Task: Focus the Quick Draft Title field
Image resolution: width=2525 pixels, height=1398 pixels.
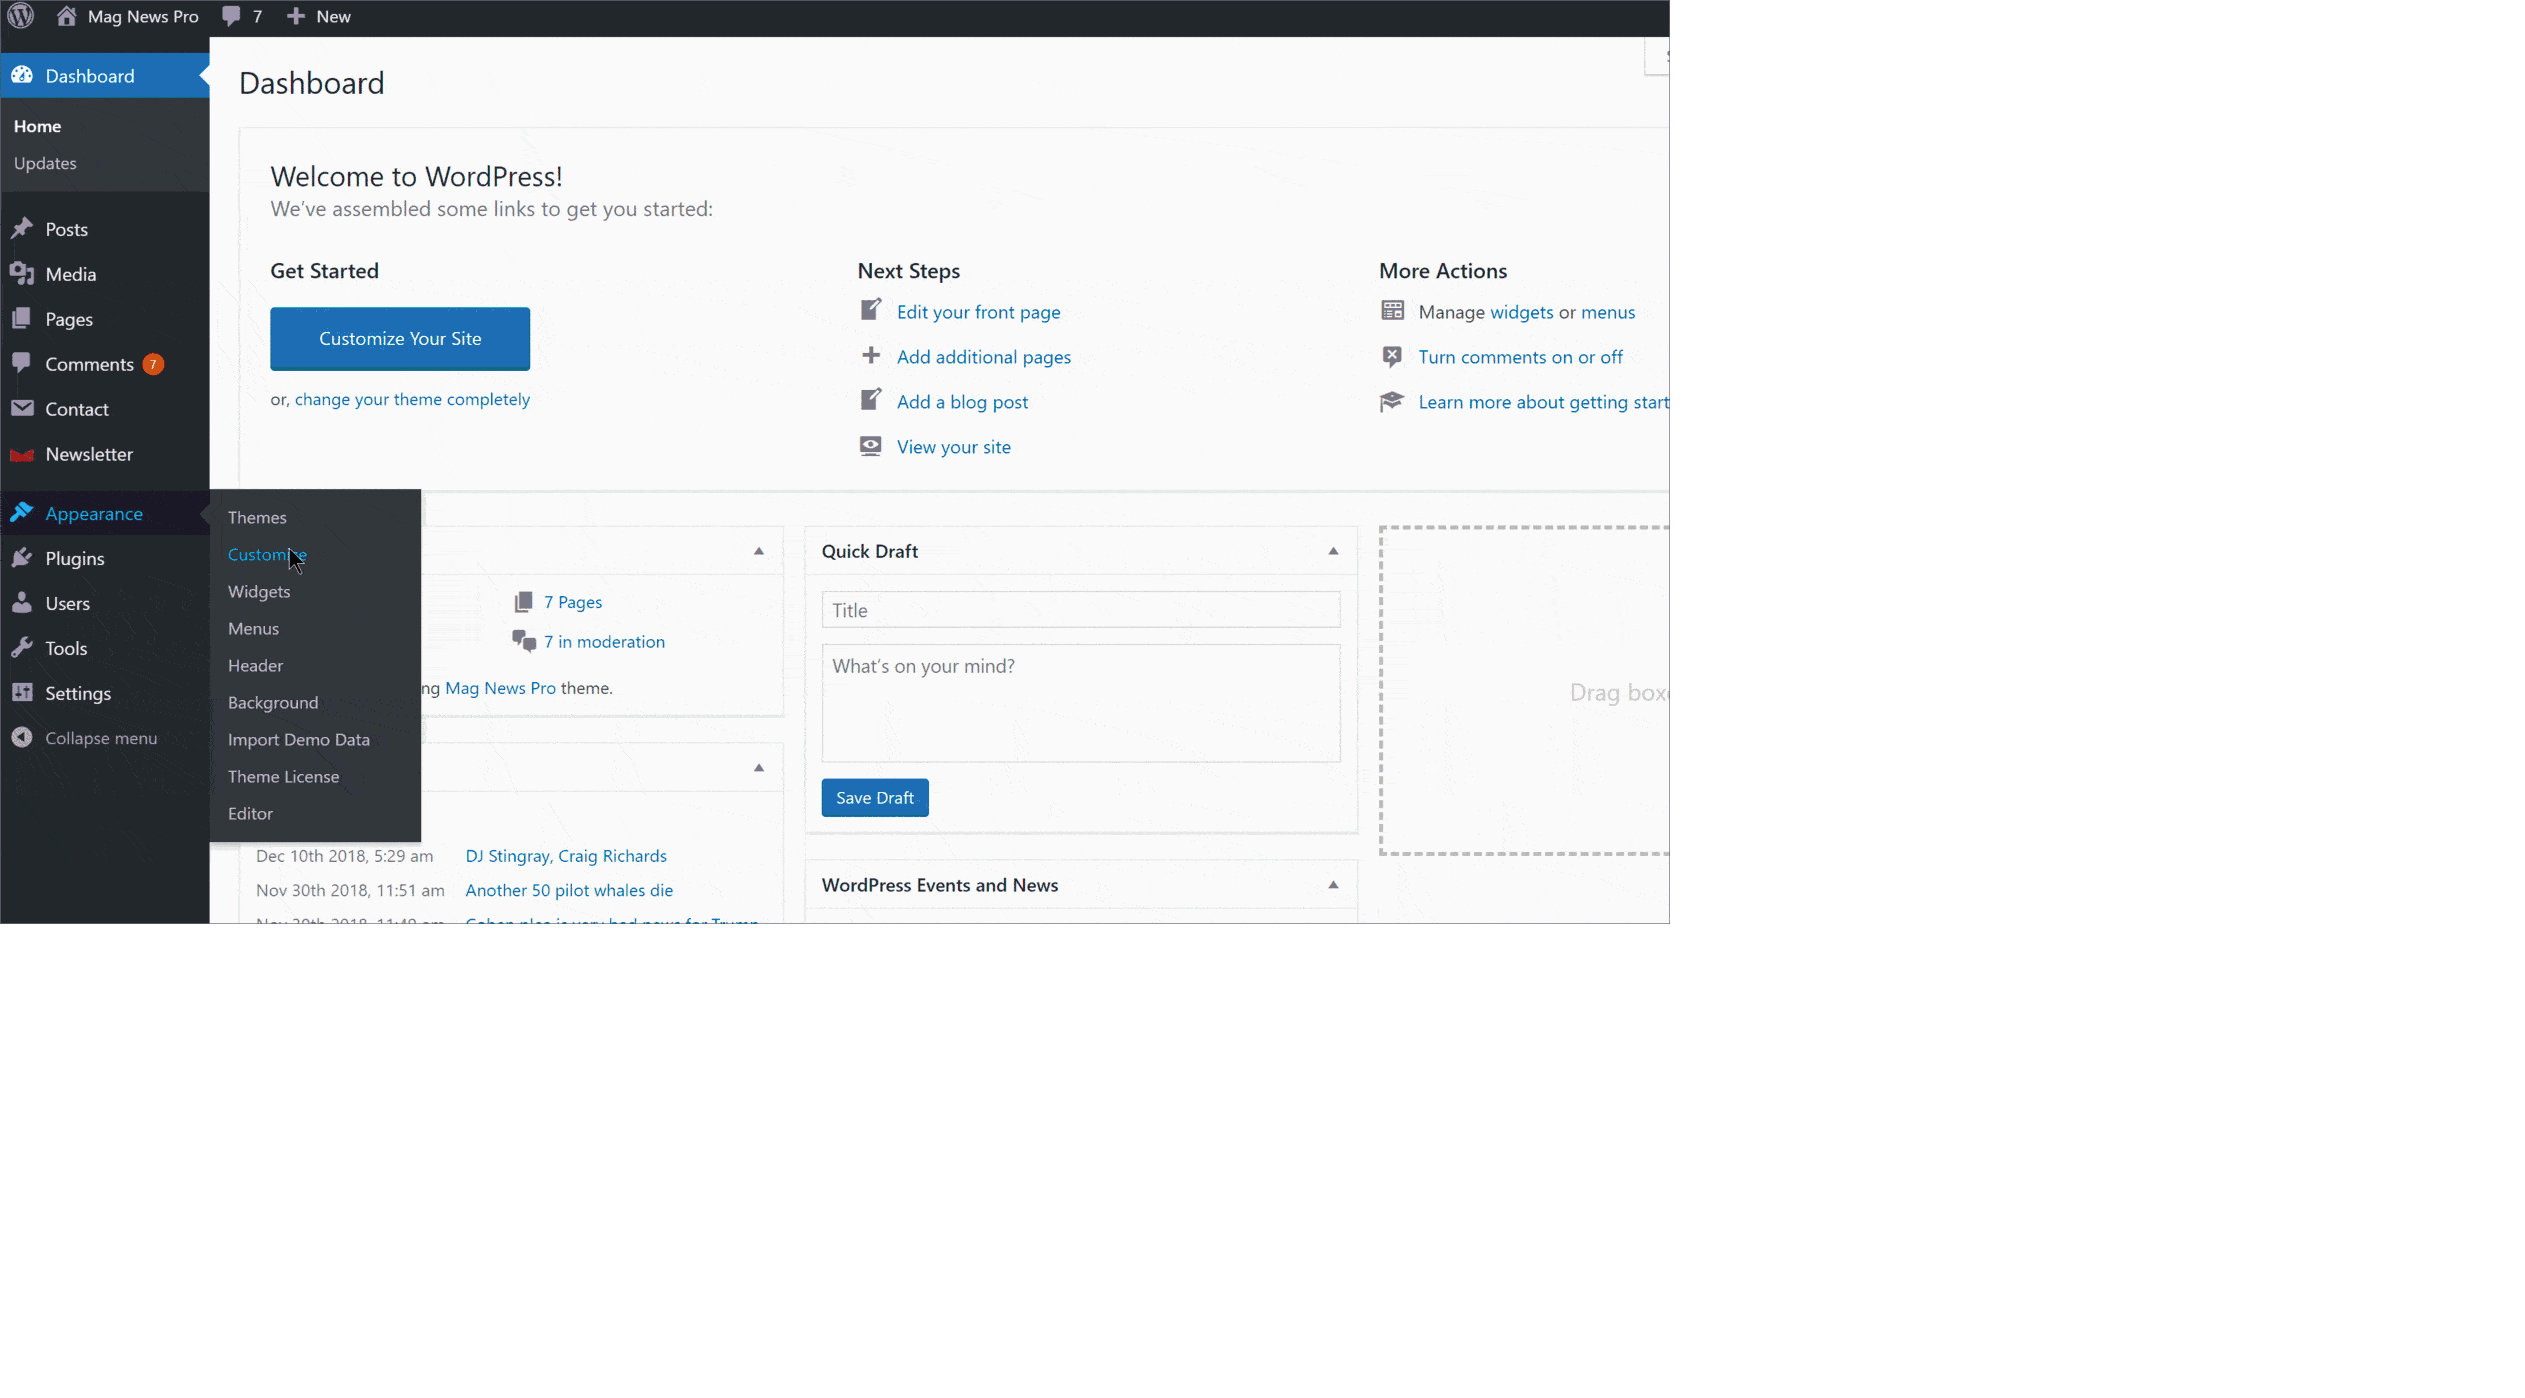Action: [1081, 609]
